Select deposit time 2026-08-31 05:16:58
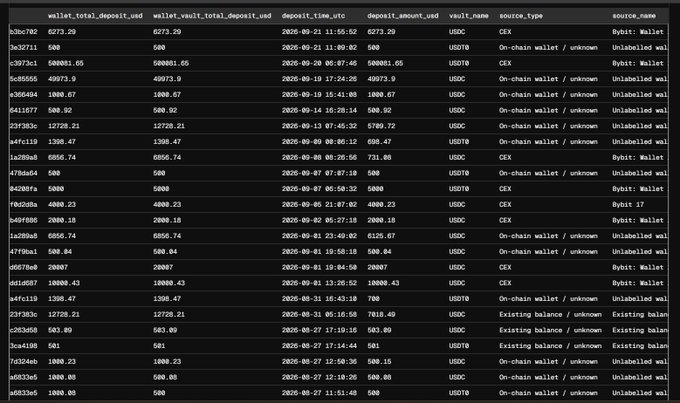The image size is (680, 403). [x=319, y=315]
